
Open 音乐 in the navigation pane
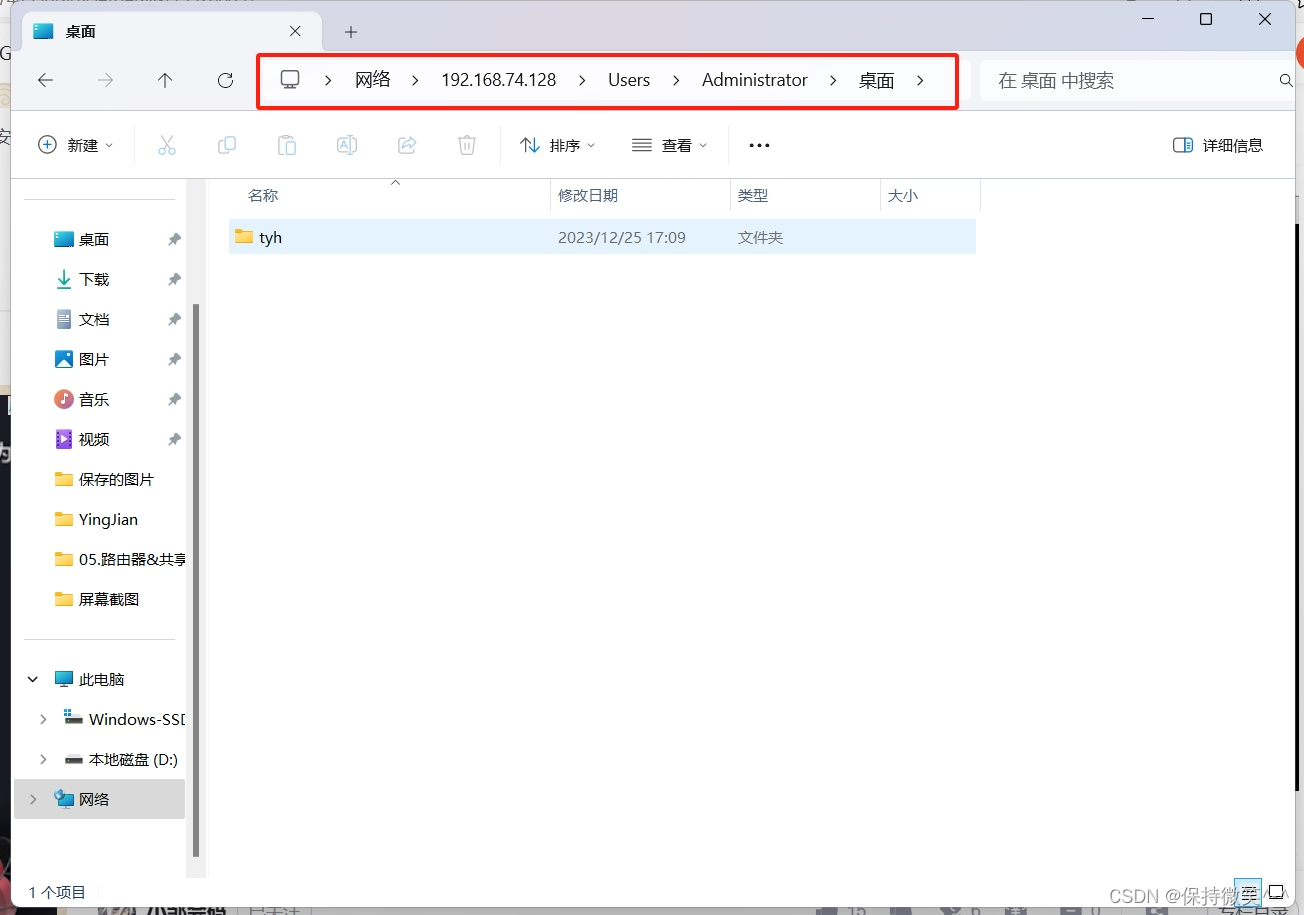point(94,400)
